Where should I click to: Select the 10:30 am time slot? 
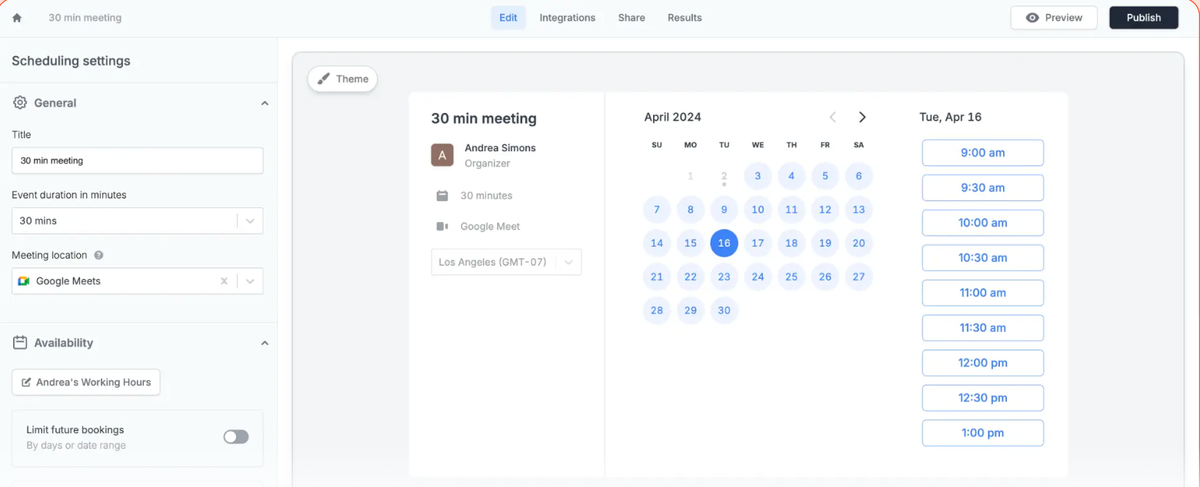tap(983, 258)
